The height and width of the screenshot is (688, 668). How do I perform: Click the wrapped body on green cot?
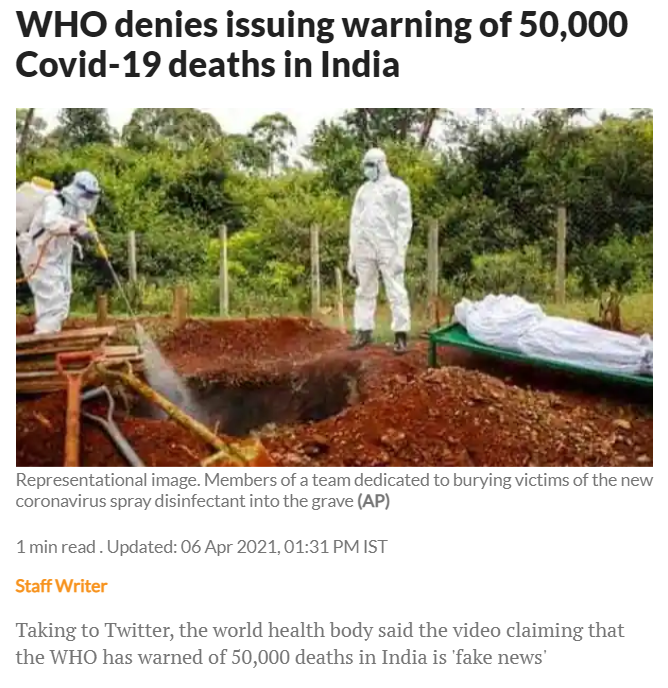[x=553, y=332]
